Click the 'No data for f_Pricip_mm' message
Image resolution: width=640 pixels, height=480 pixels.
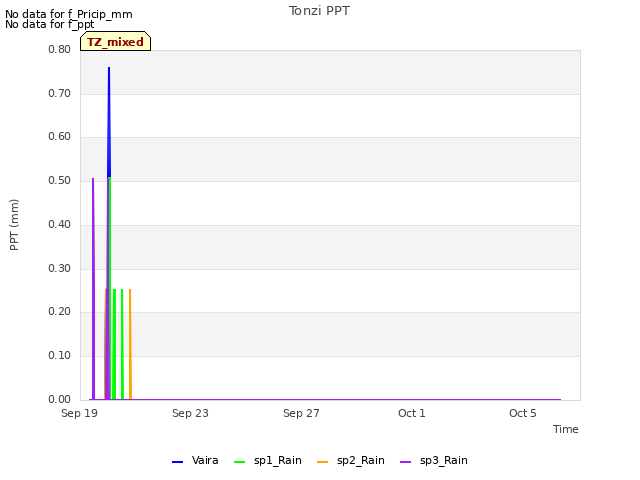click(x=69, y=14)
